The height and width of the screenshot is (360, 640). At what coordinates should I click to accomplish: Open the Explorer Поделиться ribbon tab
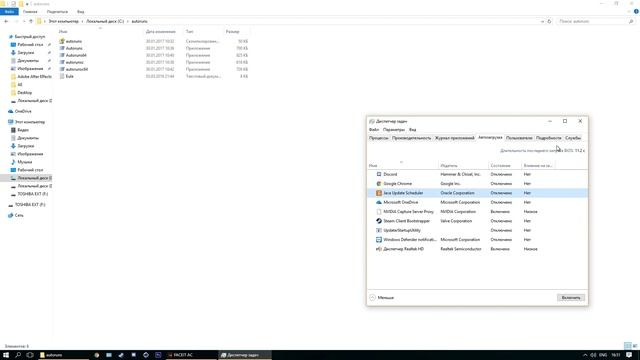(x=57, y=11)
